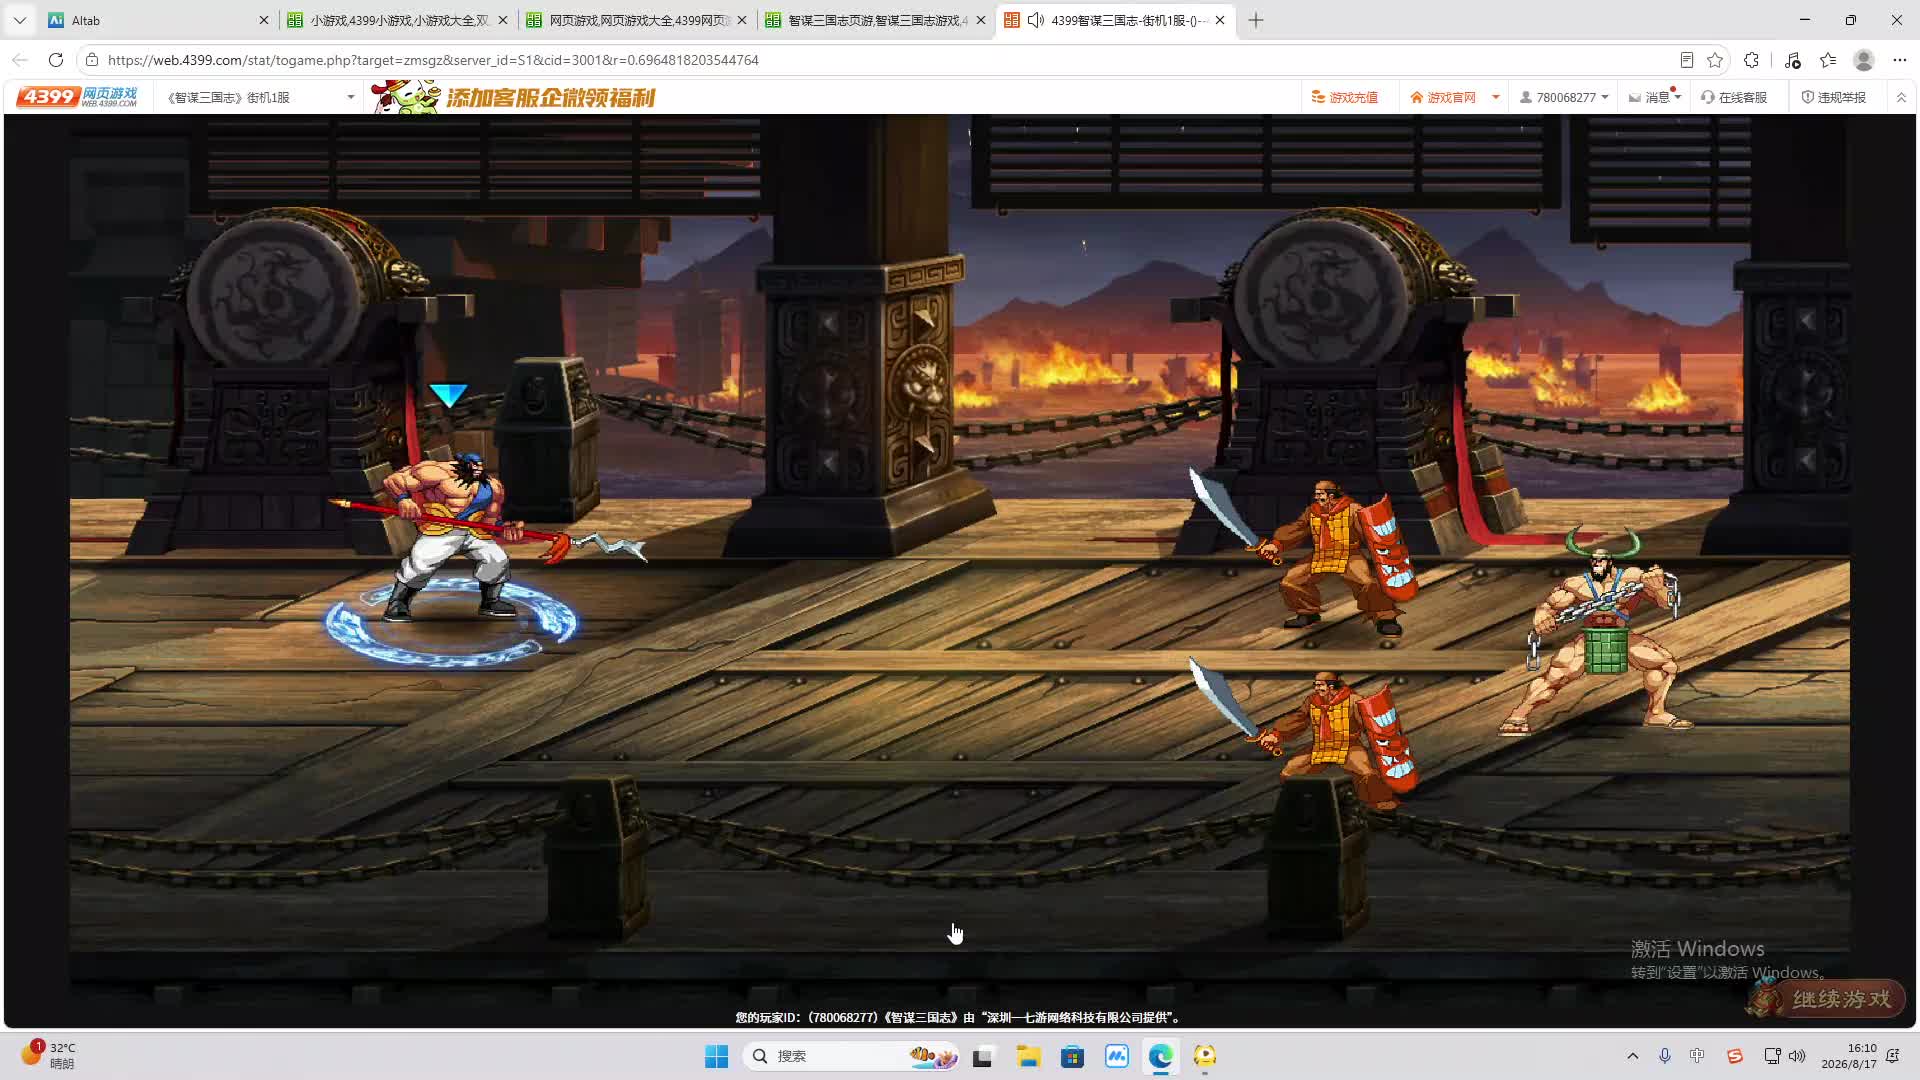Close the 智谋三国志页游 tab
The height and width of the screenshot is (1080, 1920).
pyautogui.click(x=981, y=20)
